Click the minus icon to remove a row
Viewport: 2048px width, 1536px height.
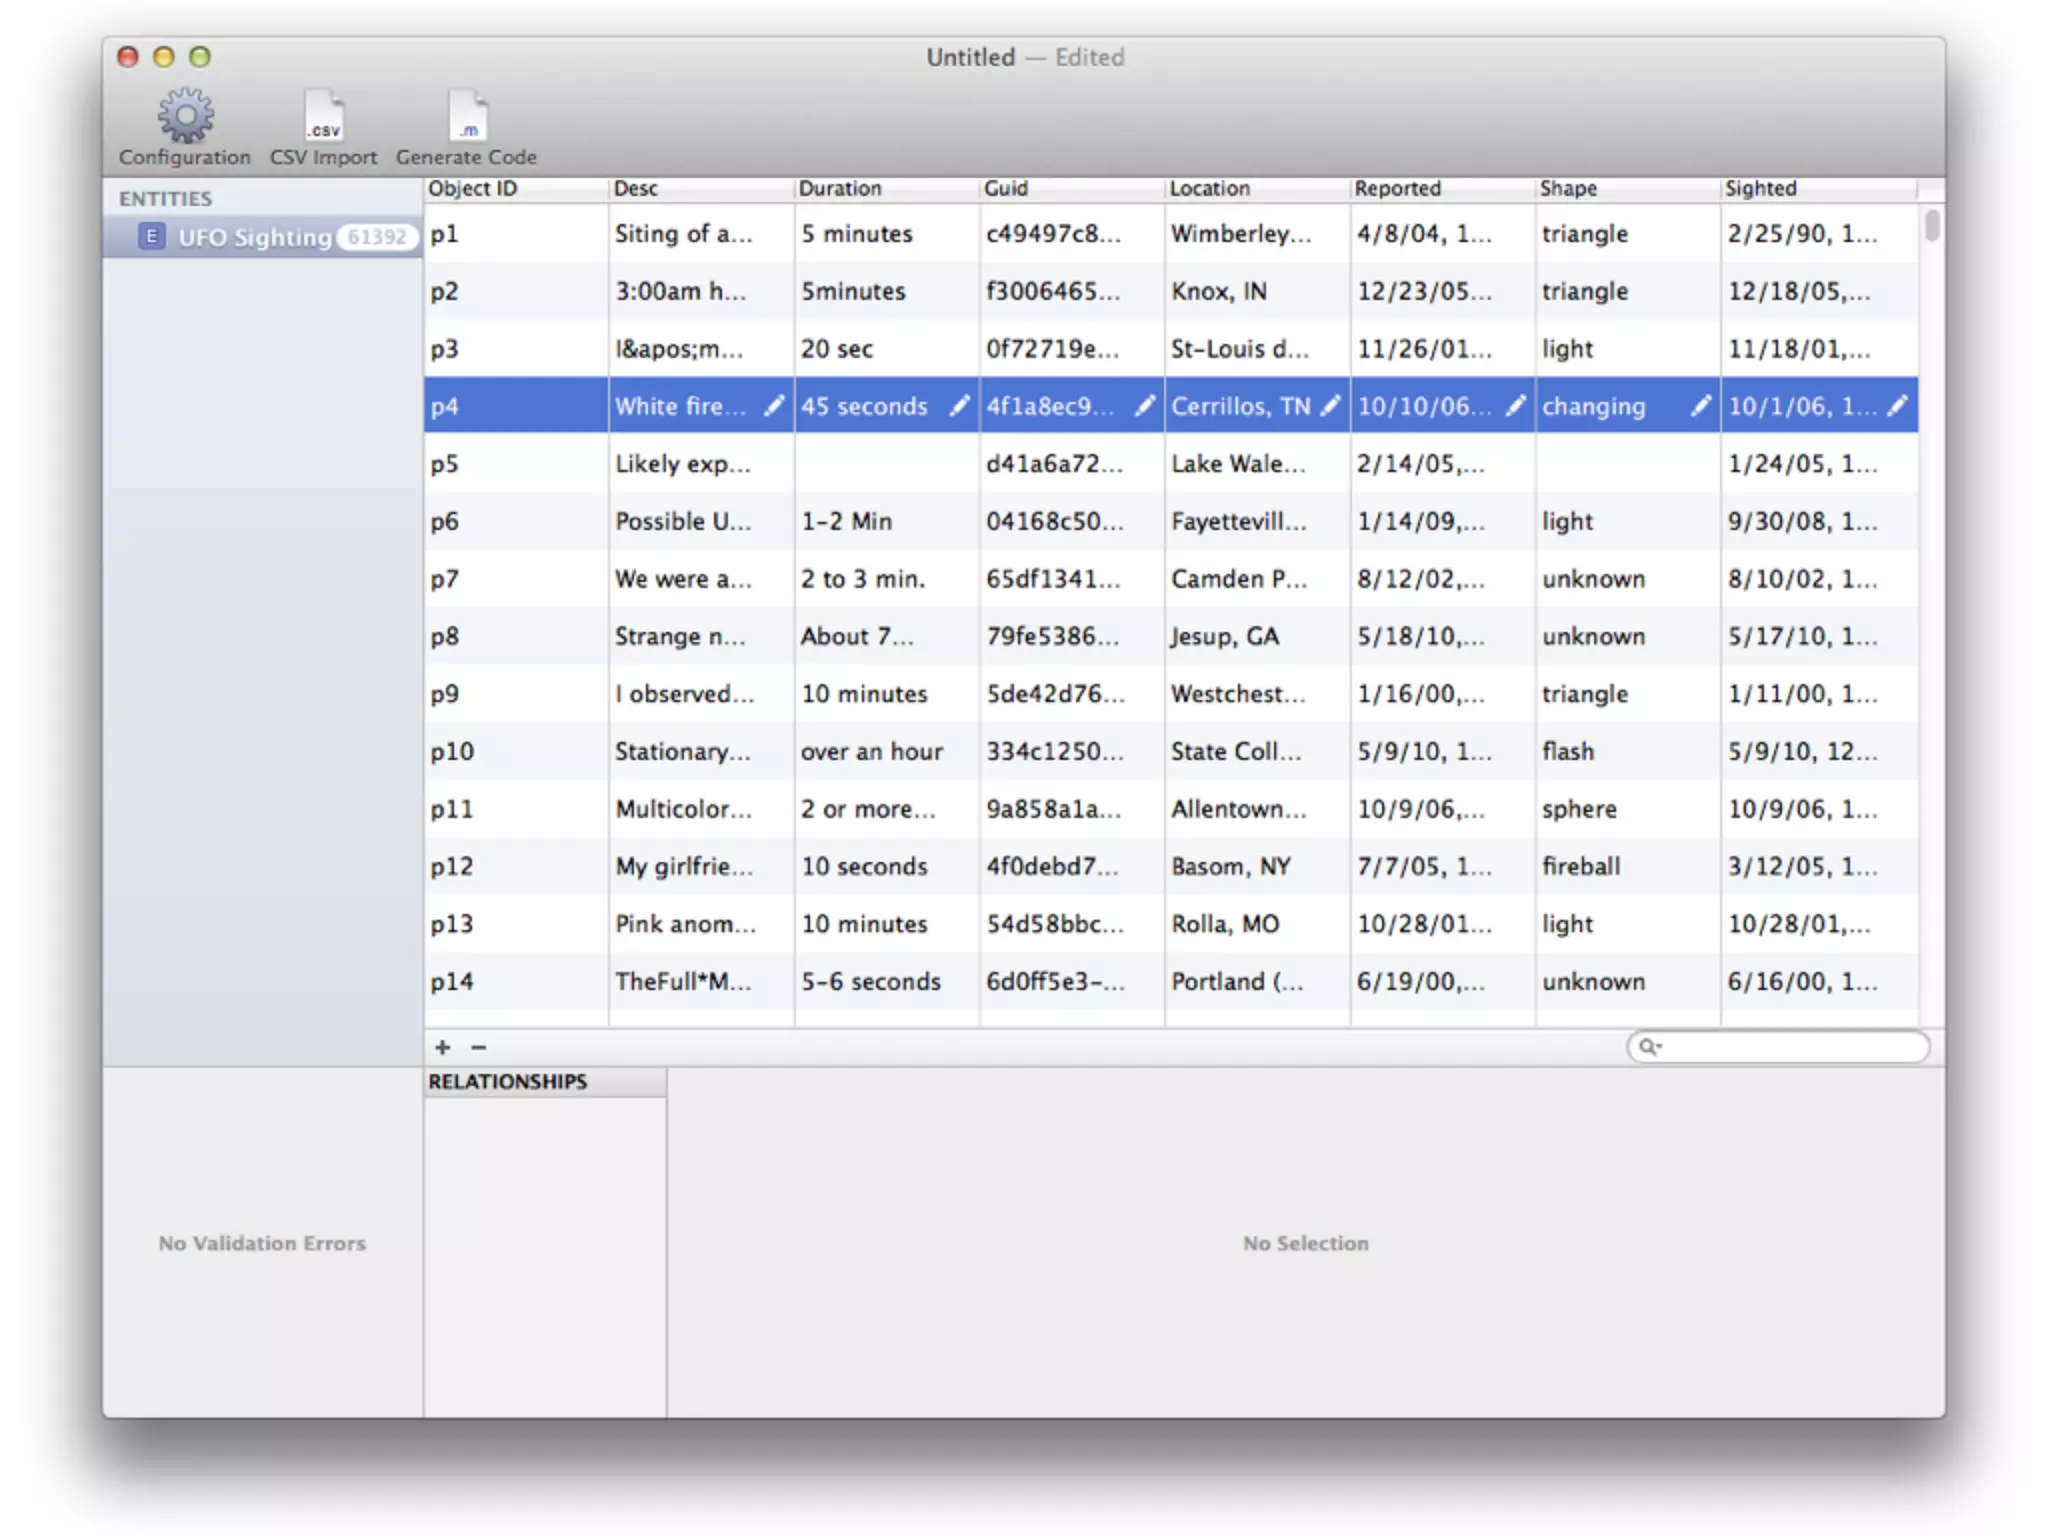pos(478,1047)
